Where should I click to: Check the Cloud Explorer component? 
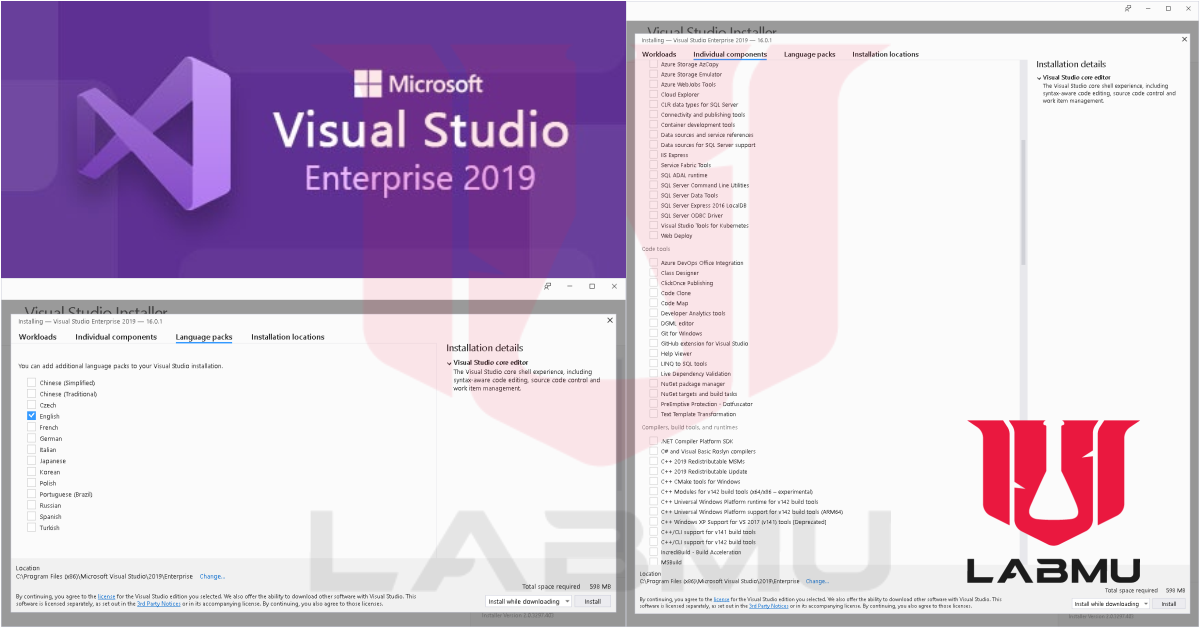(651, 94)
